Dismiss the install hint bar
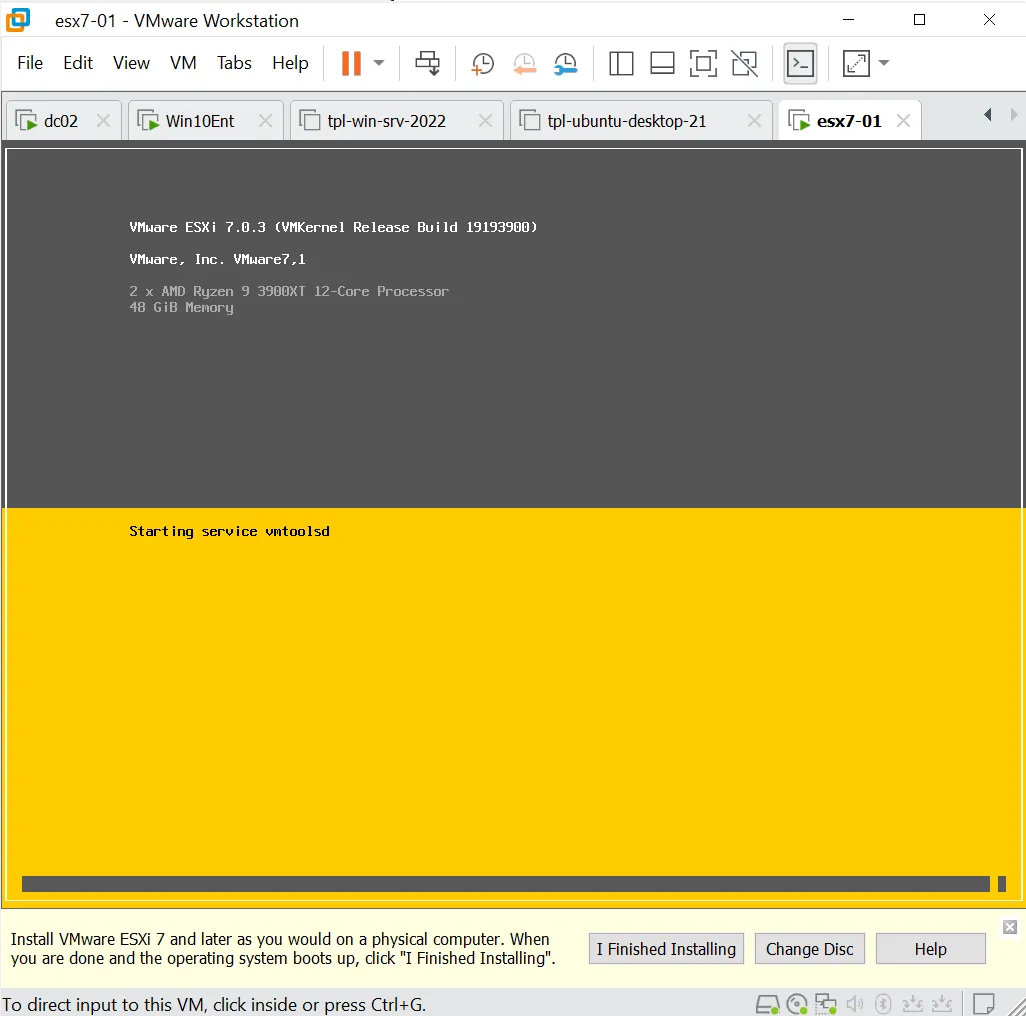The width and height of the screenshot is (1026, 1016). pyautogui.click(x=1010, y=926)
